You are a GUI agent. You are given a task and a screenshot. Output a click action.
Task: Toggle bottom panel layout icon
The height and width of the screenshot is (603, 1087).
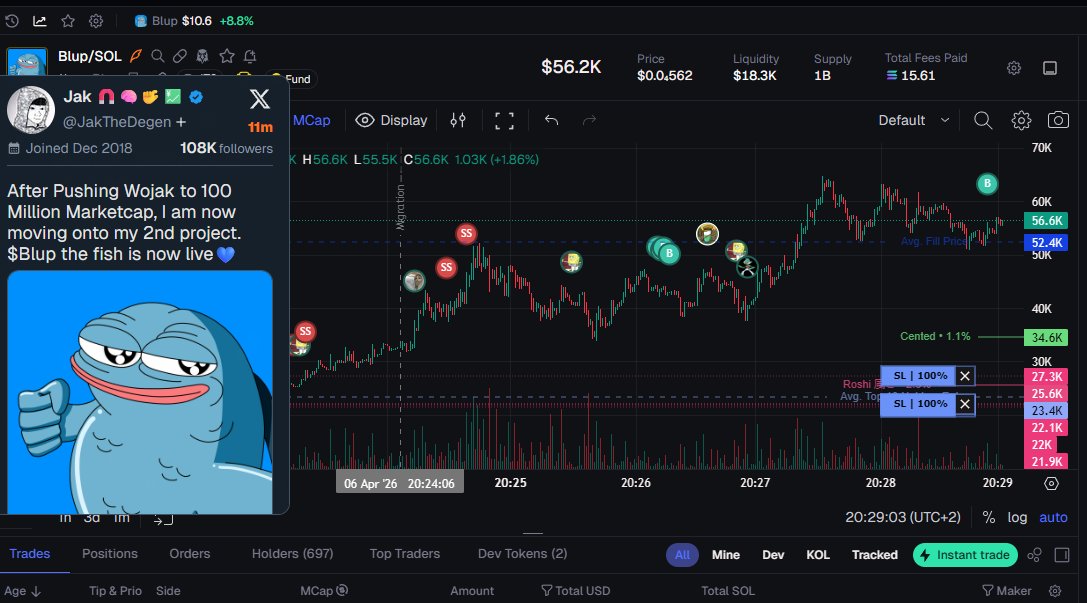(1050, 67)
